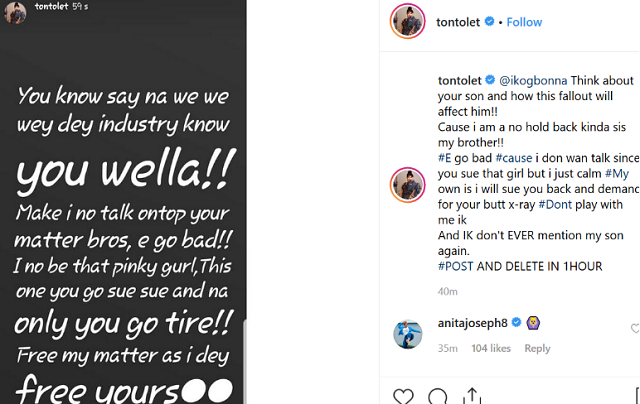Open tontolet's profile picture in the post header

click(408, 21)
